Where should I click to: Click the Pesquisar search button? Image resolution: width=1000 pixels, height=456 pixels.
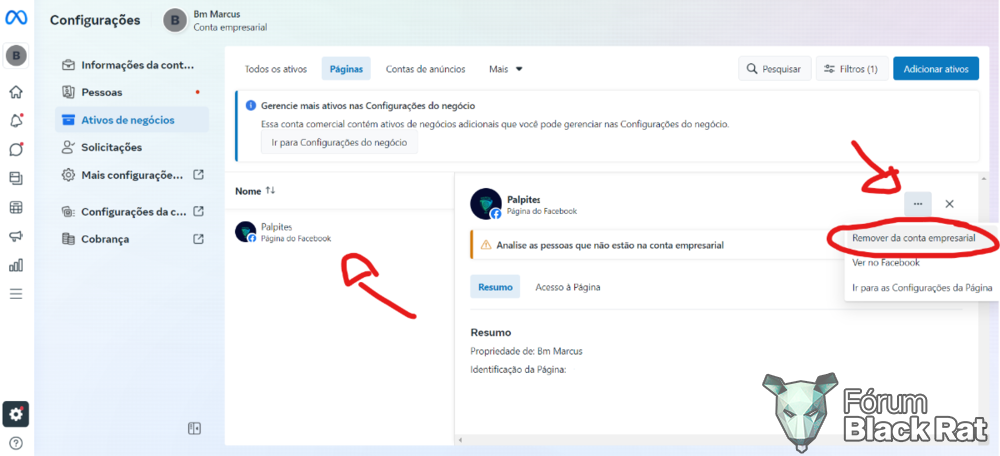tap(775, 69)
